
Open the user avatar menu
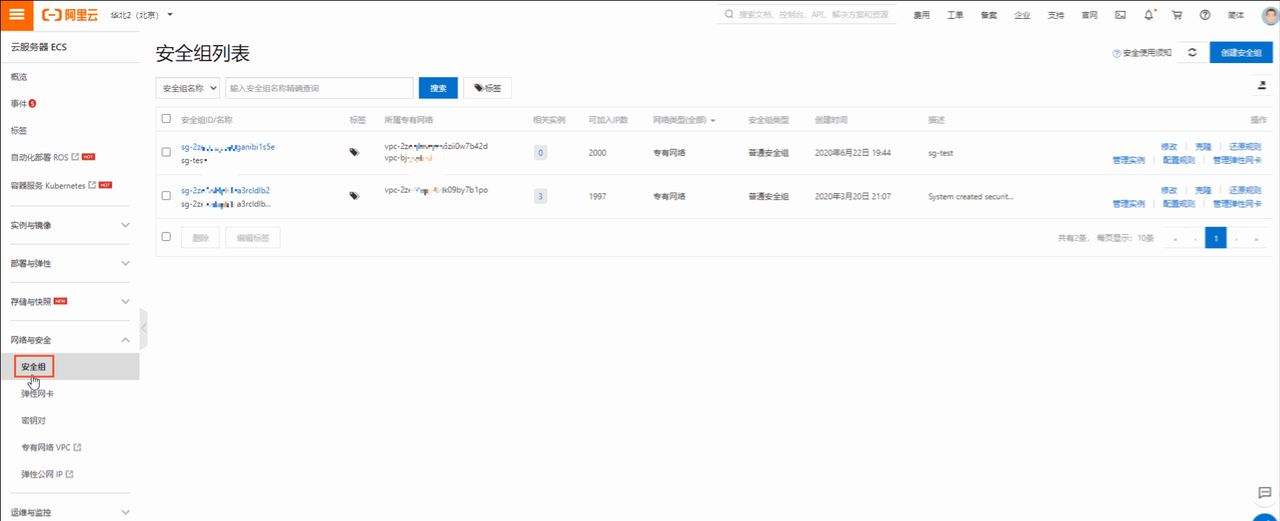[1270, 15]
